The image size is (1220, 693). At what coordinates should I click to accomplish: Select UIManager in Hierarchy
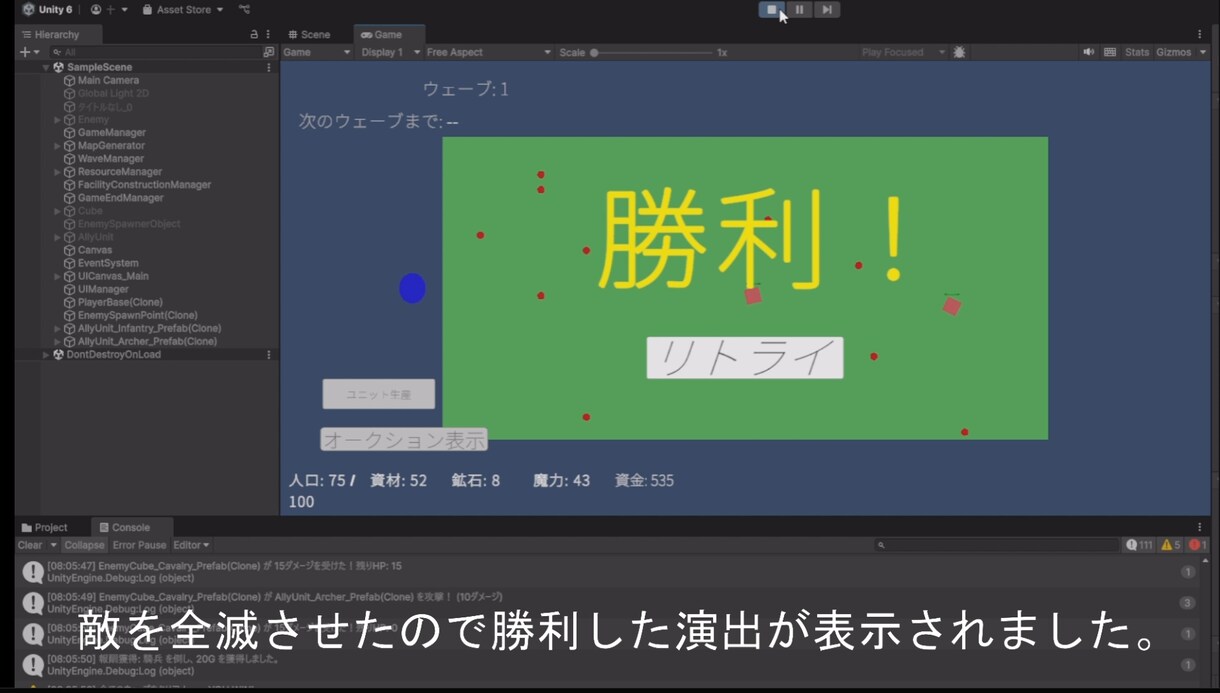103,289
